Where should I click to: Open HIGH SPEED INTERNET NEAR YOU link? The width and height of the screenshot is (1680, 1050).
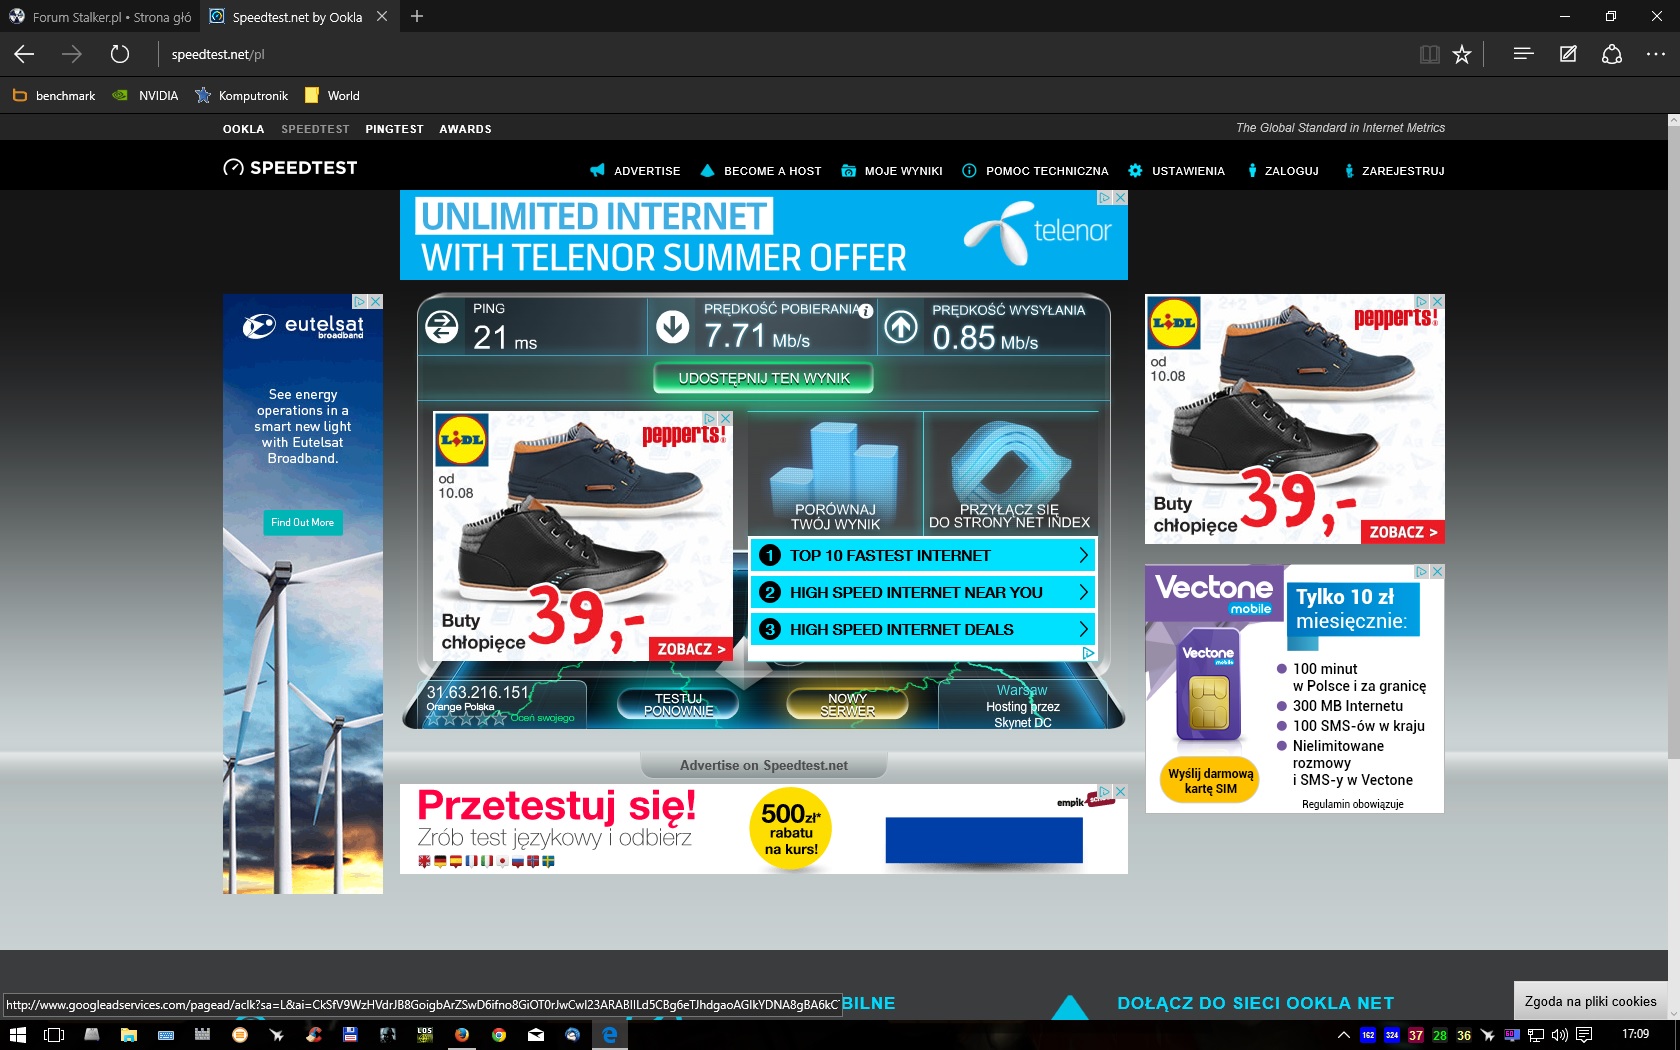coord(923,592)
